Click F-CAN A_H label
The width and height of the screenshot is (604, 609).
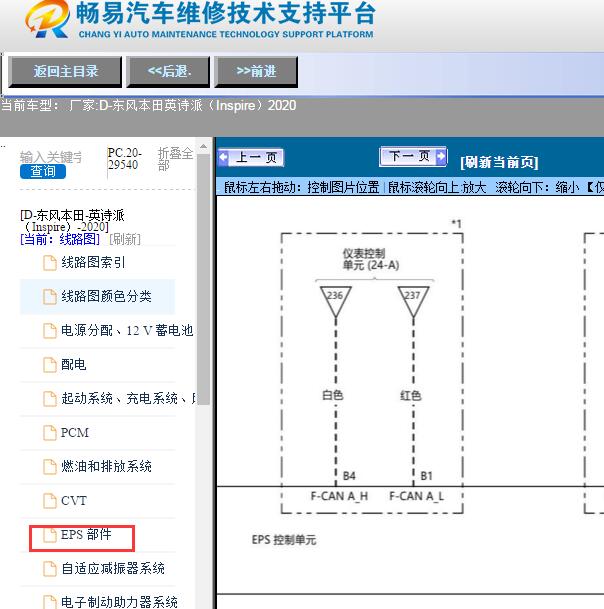(339, 496)
